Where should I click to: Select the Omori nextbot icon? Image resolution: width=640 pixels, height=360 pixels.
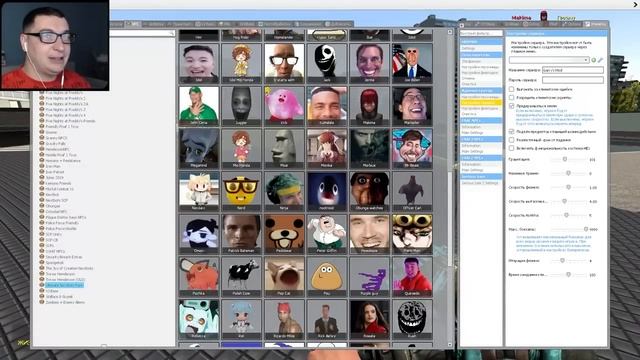pos(199,234)
